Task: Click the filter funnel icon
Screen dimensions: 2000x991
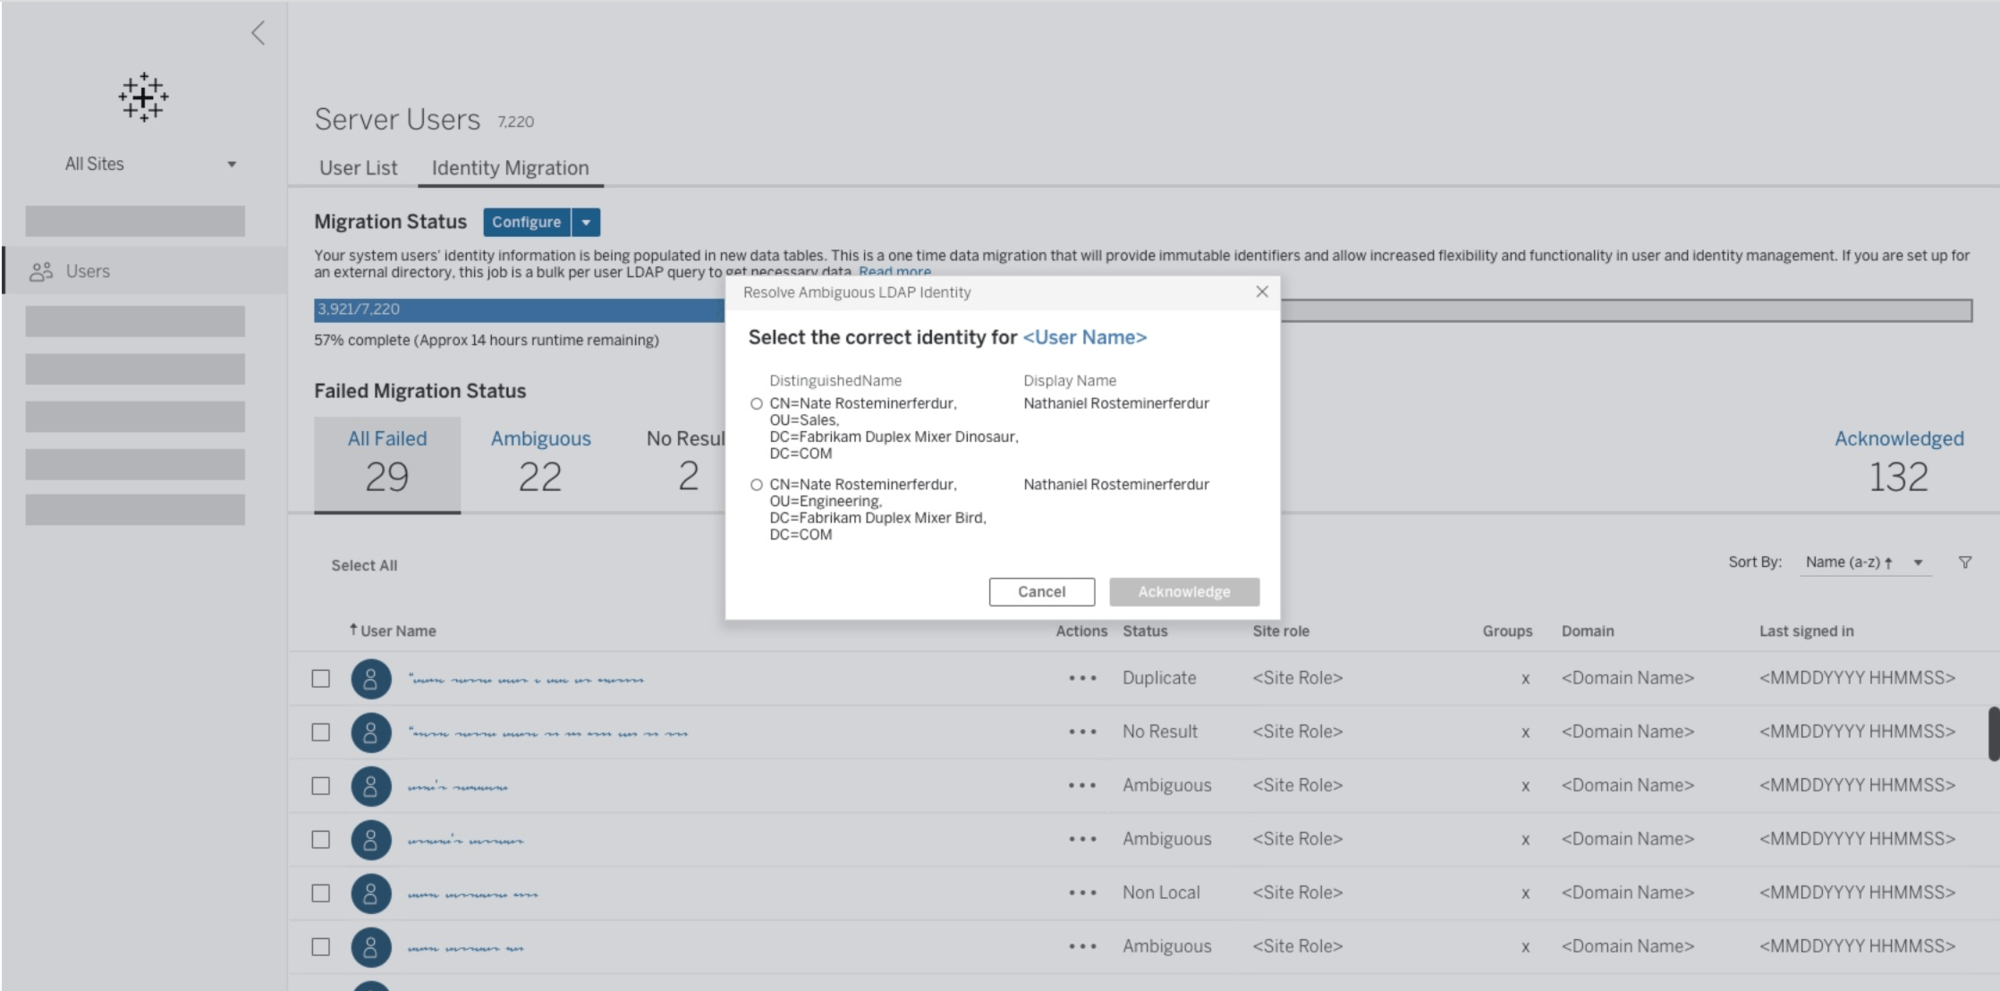Action: tap(1965, 563)
